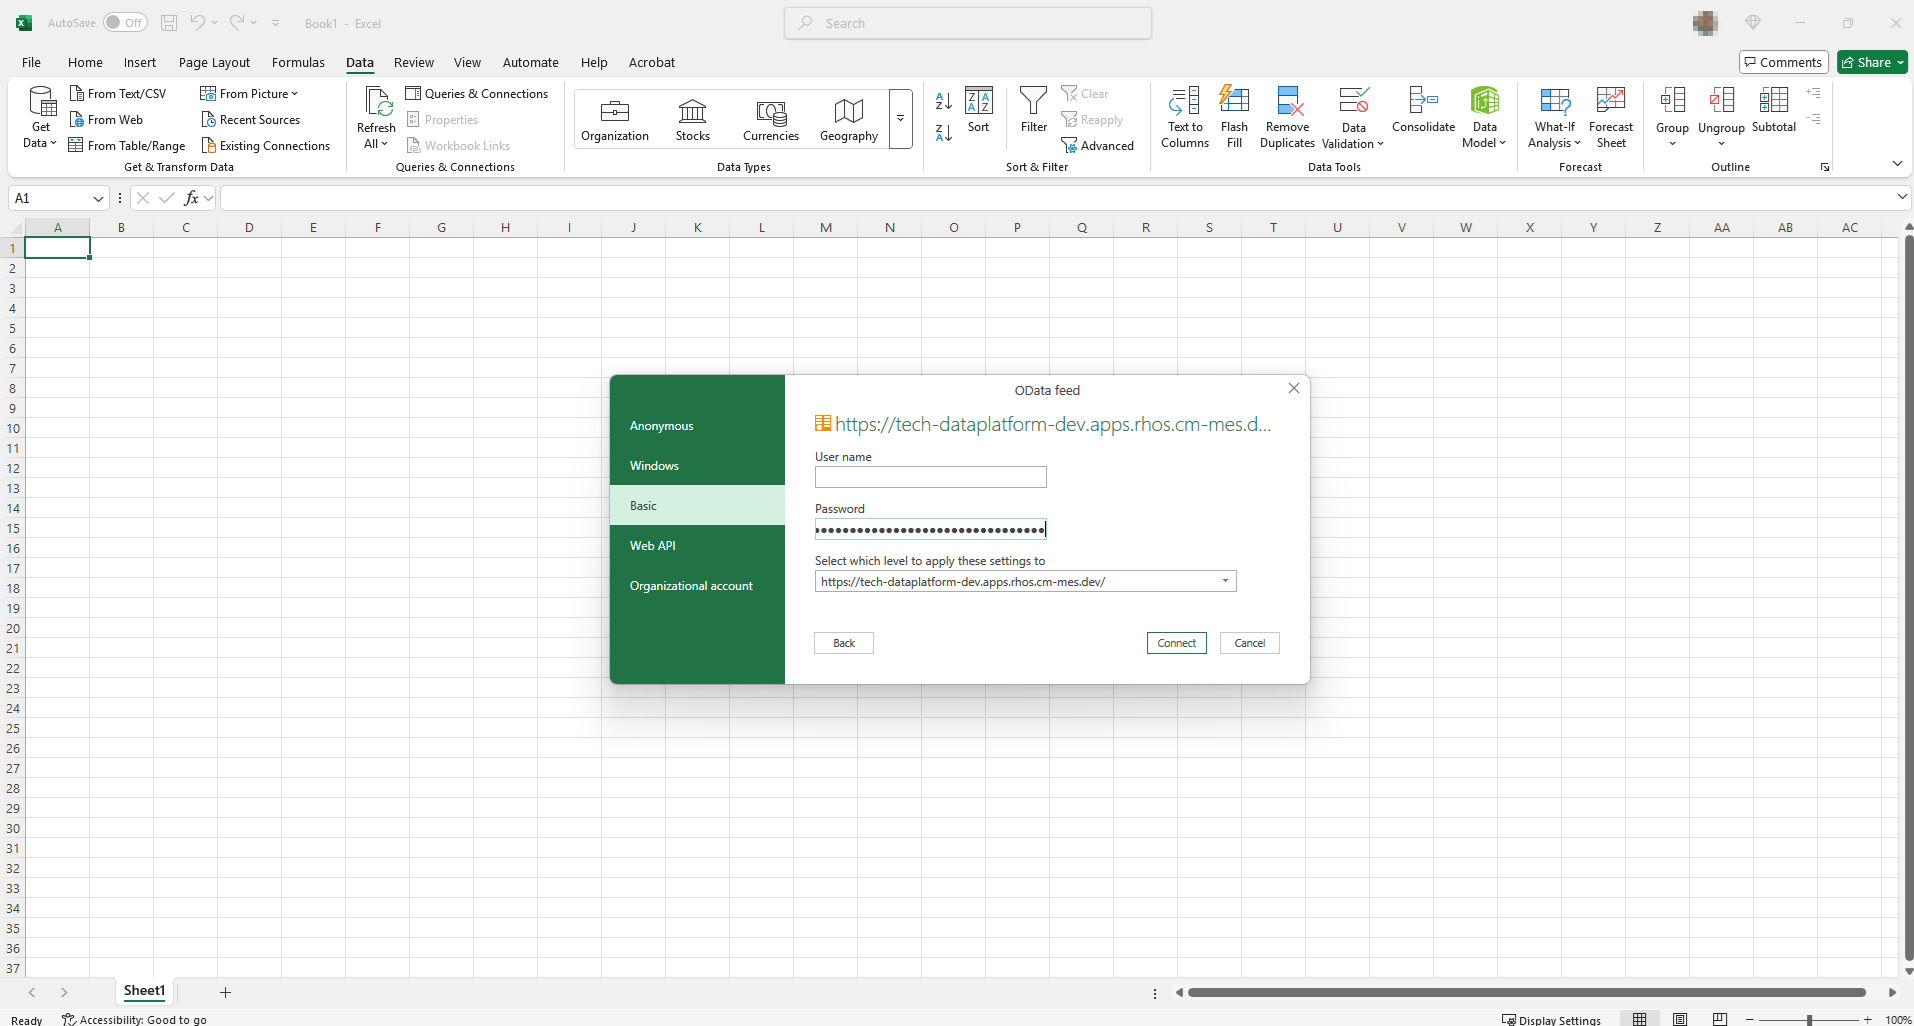This screenshot has height=1026, width=1914.
Task: Expand the settings level URL dropdown
Action: pyautogui.click(x=1225, y=581)
